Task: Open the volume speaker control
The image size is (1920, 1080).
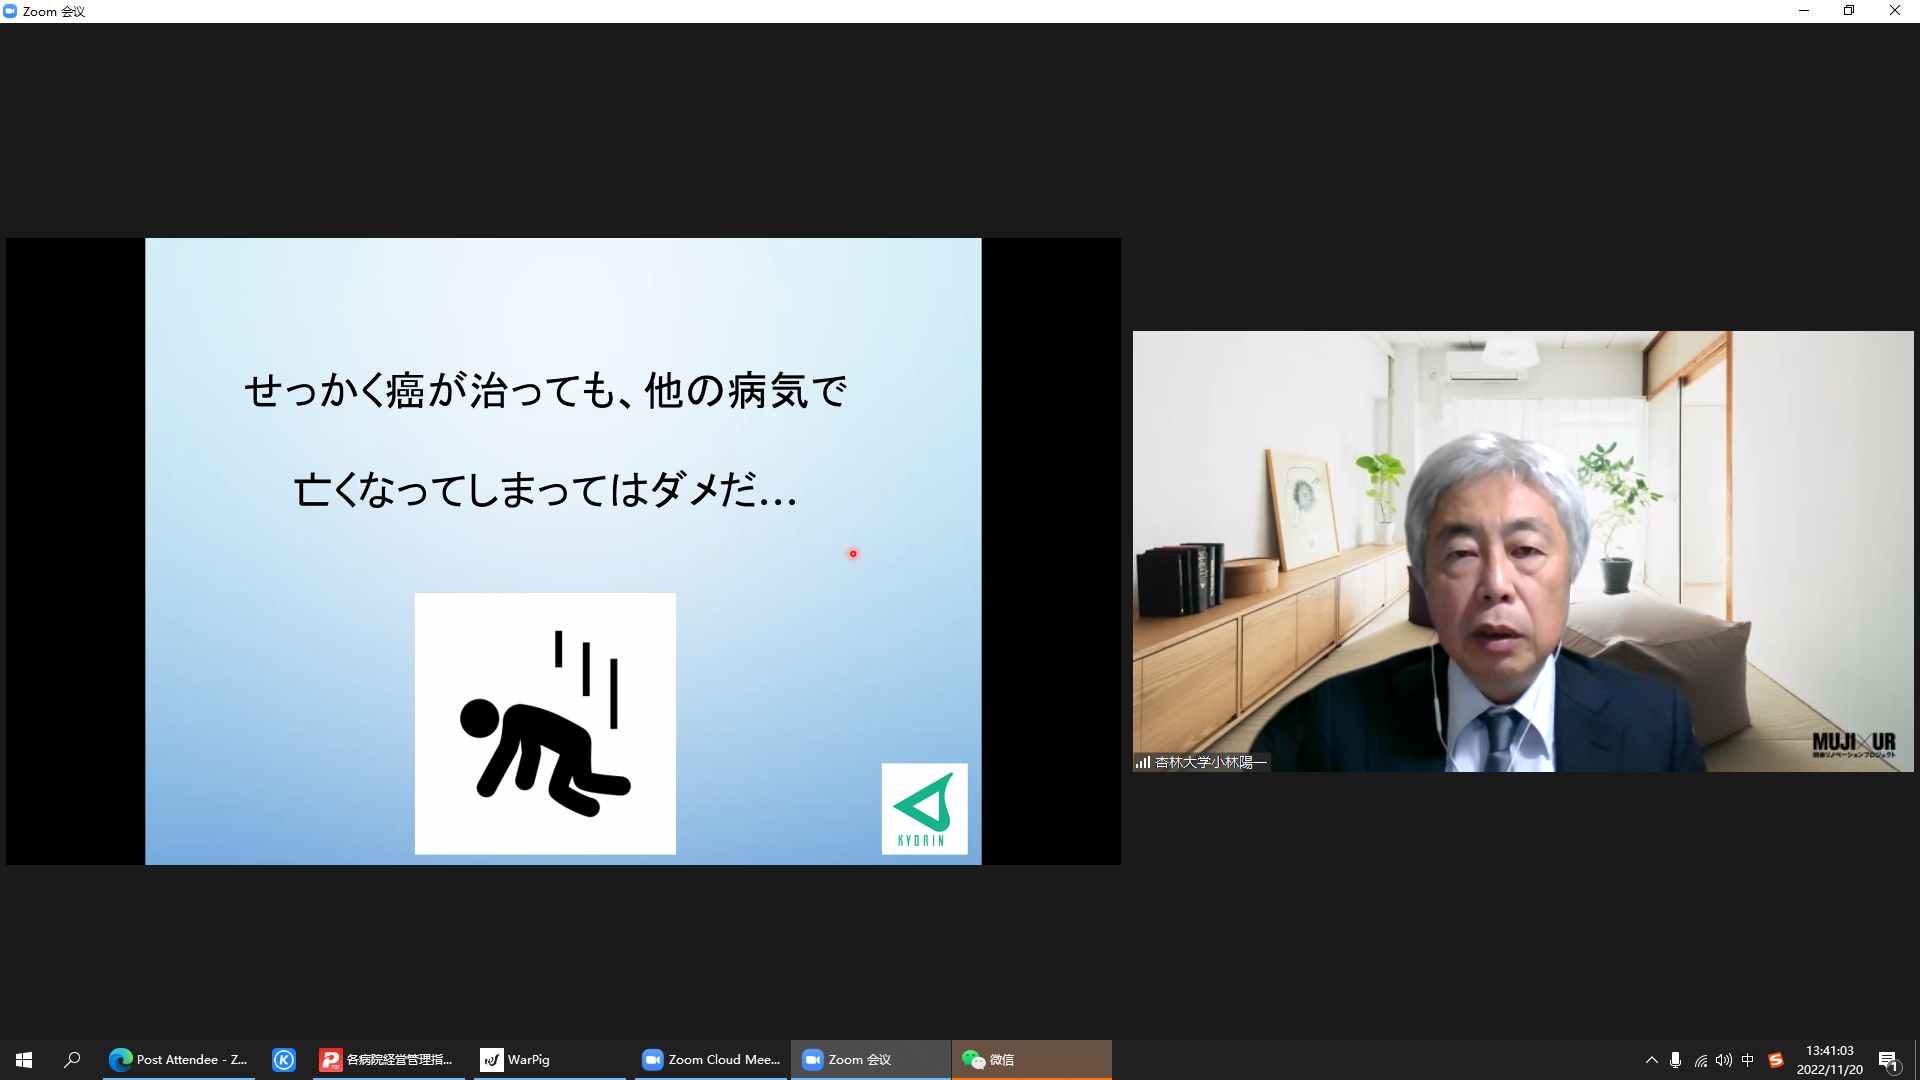Action: [1723, 1060]
